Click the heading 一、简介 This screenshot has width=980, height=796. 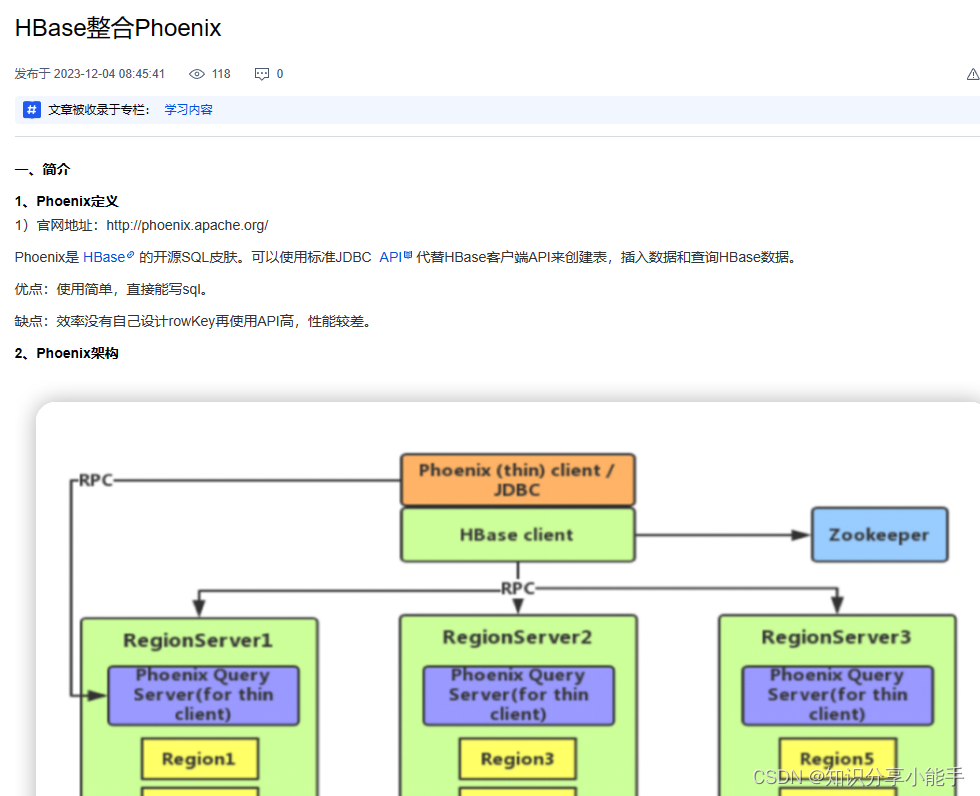[42, 169]
